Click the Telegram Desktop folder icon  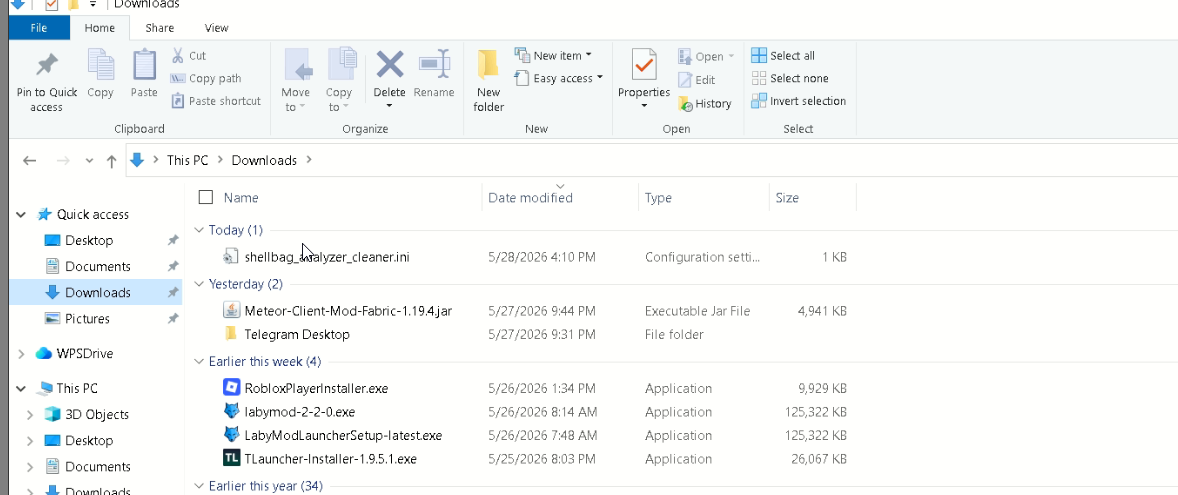pos(231,334)
